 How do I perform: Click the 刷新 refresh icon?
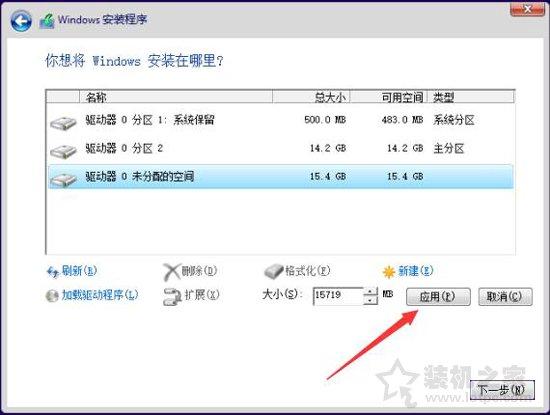click(53, 272)
